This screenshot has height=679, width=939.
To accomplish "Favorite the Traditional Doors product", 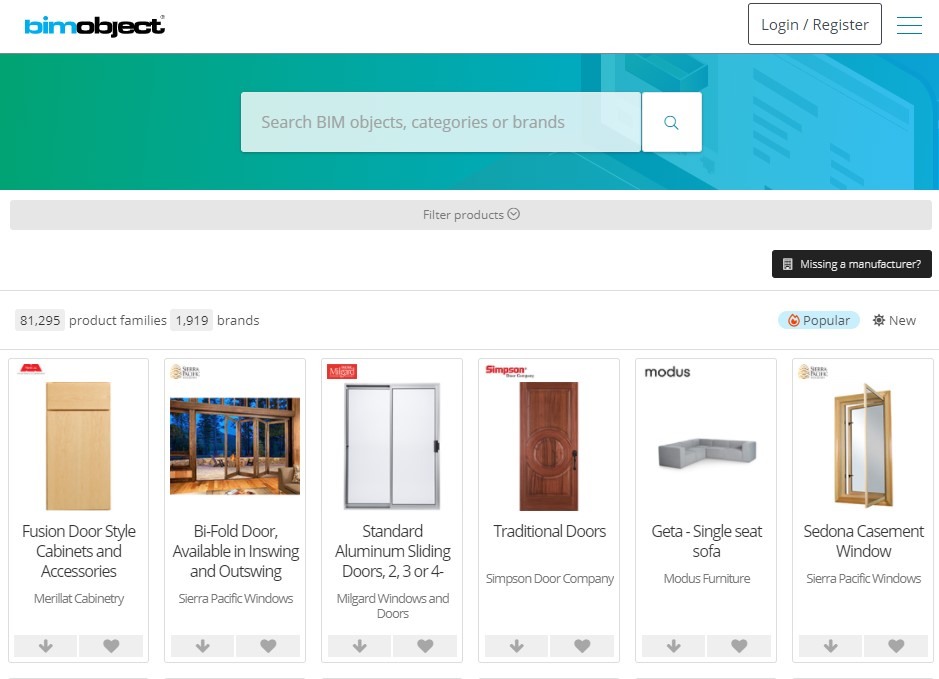I will click(x=582, y=645).
